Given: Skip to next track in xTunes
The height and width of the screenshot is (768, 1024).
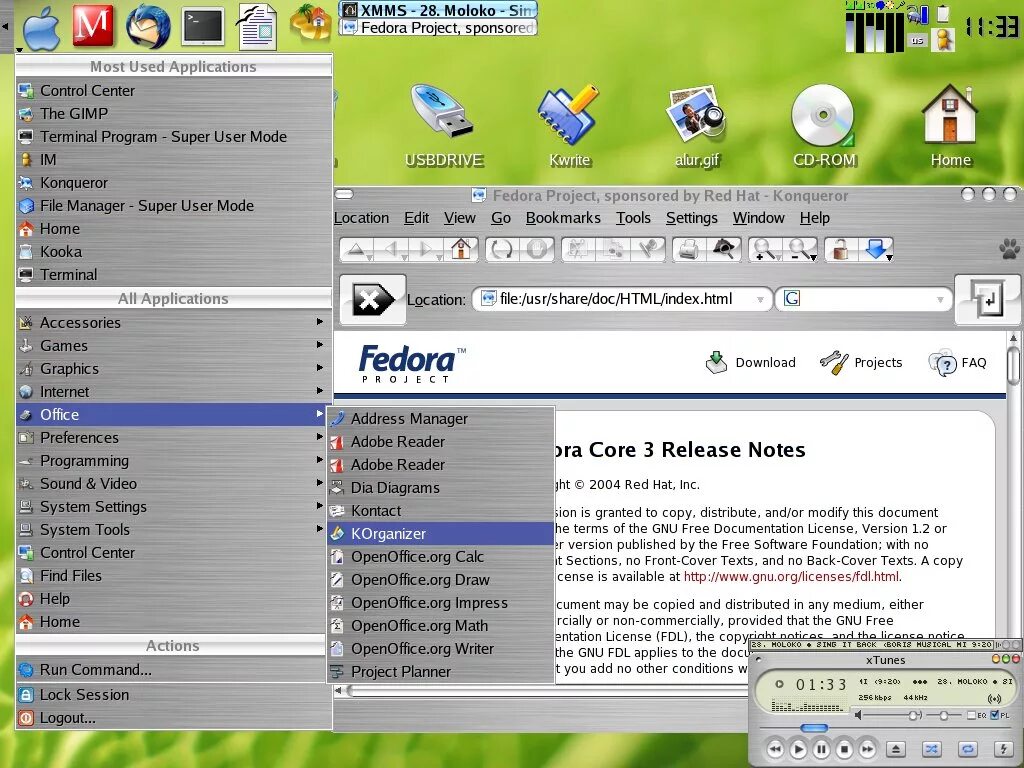Looking at the screenshot, I should [867, 749].
